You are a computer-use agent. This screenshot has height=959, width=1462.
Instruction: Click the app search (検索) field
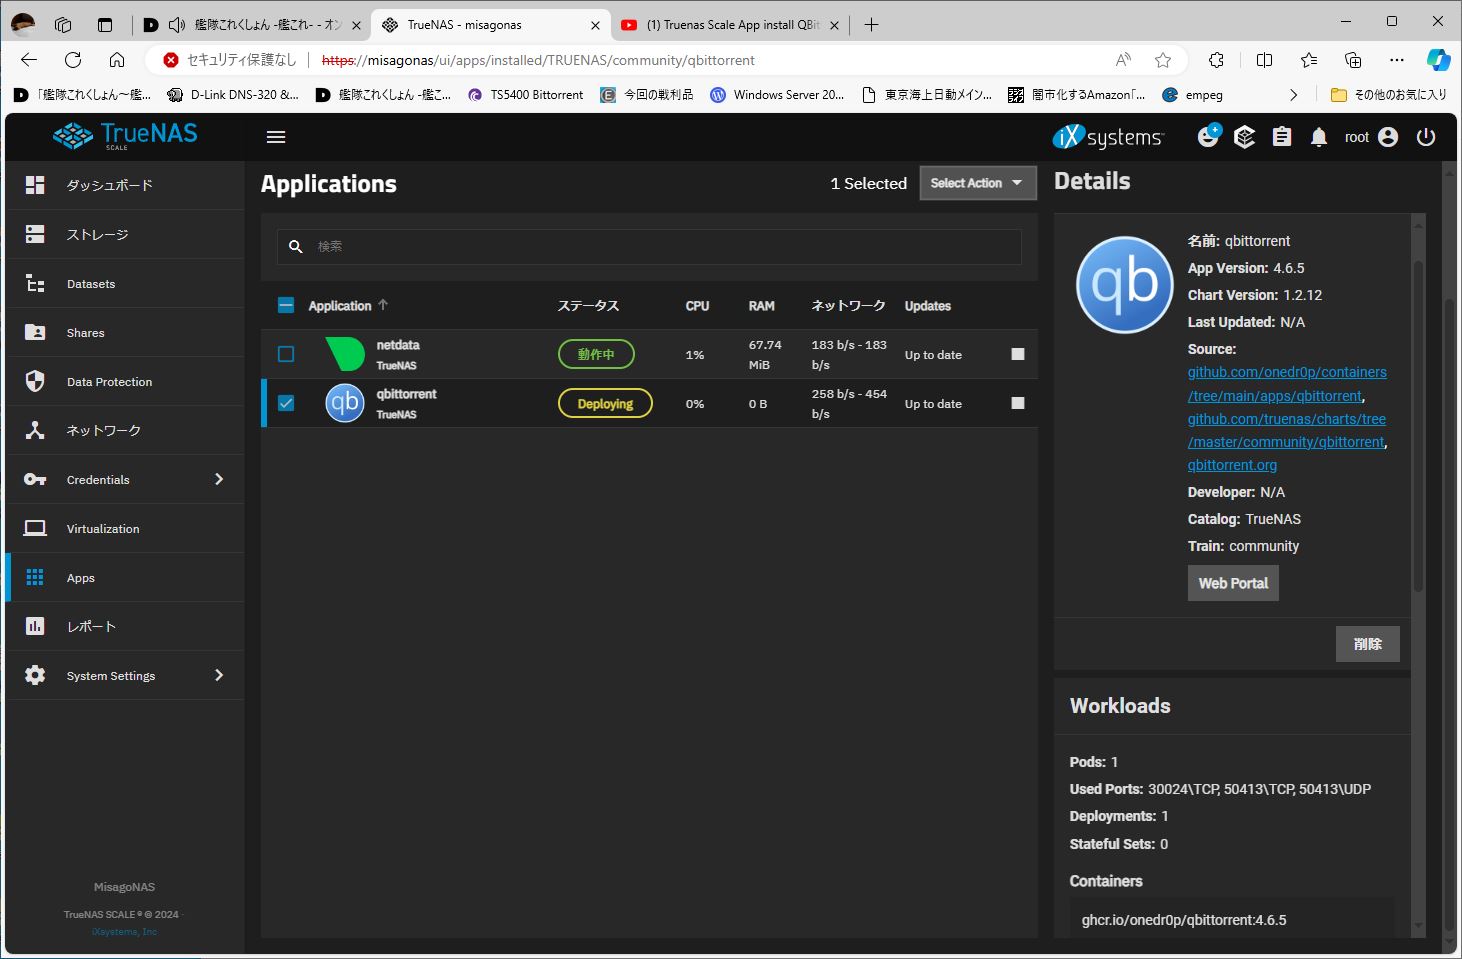[x=649, y=246]
